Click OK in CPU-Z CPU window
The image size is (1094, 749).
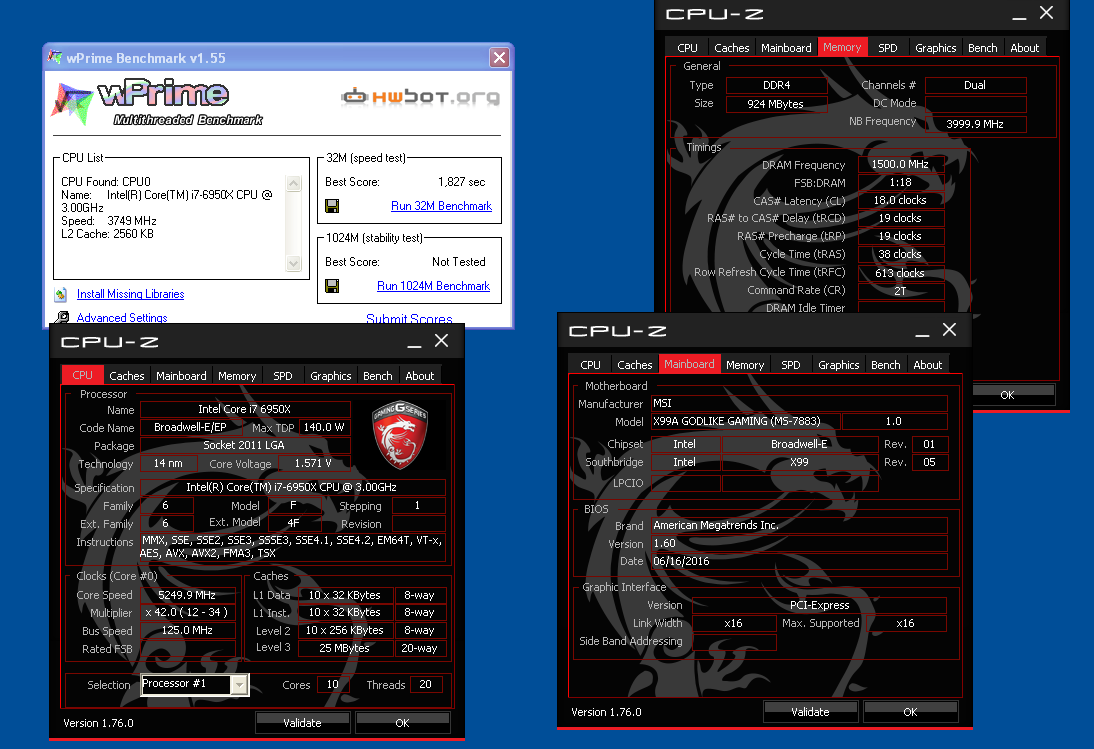(403, 722)
